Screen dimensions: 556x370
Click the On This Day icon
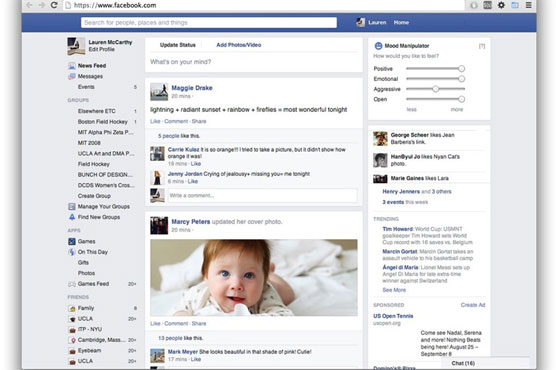pos(72,252)
